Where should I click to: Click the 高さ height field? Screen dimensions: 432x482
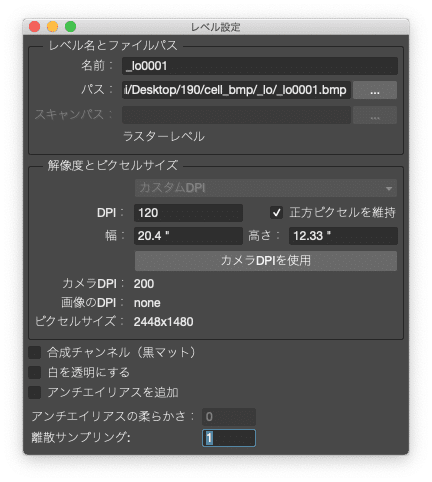[x=343, y=236]
